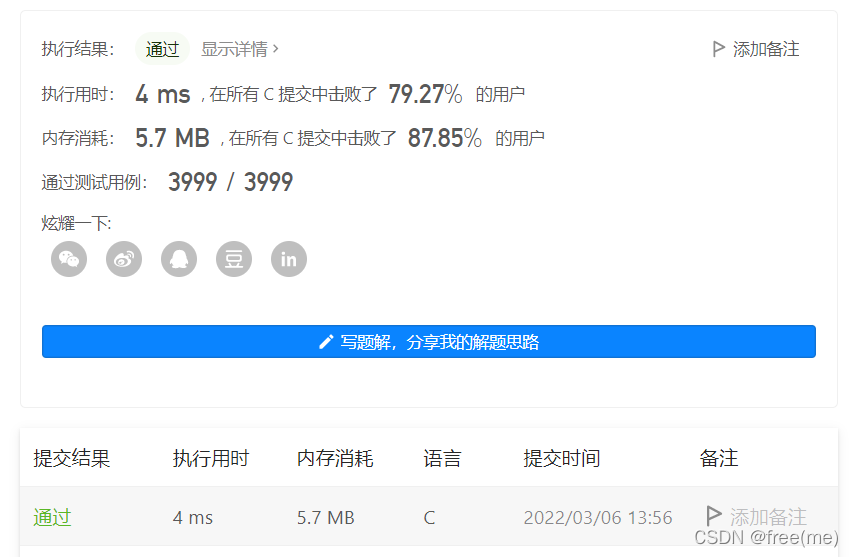Select the language cell C in table
The height and width of the screenshot is (557, 853).
tap(429, 517)
